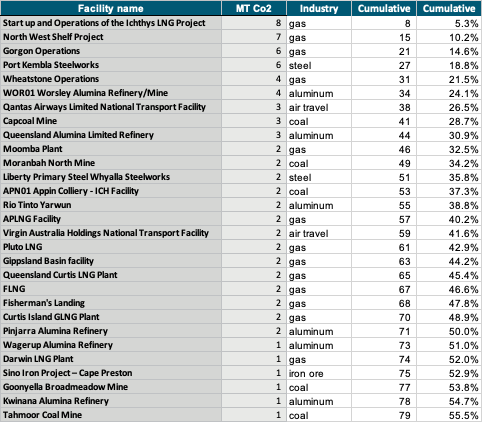This screenshot has height=422, width=482.
Task: Select the 5.3% cumulative percentage cell
Action: [449, 23]
